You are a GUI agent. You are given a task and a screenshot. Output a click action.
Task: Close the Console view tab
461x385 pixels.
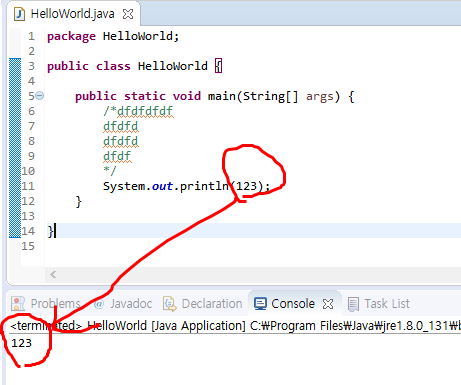[328, 304]
